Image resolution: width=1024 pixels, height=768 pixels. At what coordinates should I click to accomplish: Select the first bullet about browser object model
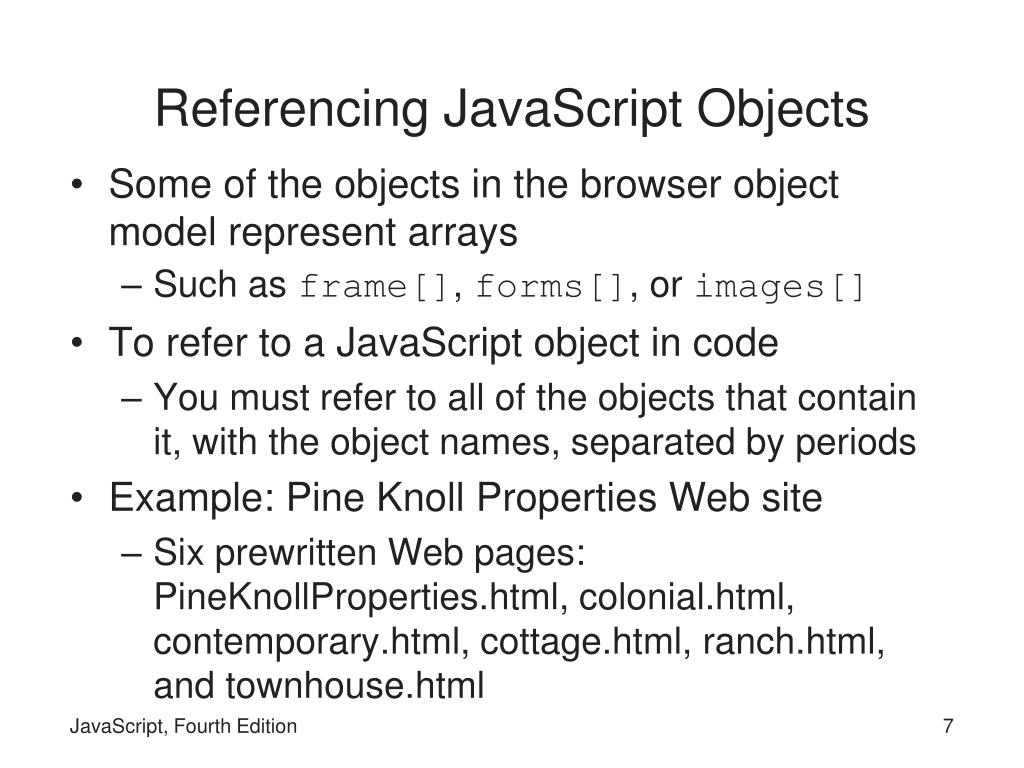coord(473,208)
